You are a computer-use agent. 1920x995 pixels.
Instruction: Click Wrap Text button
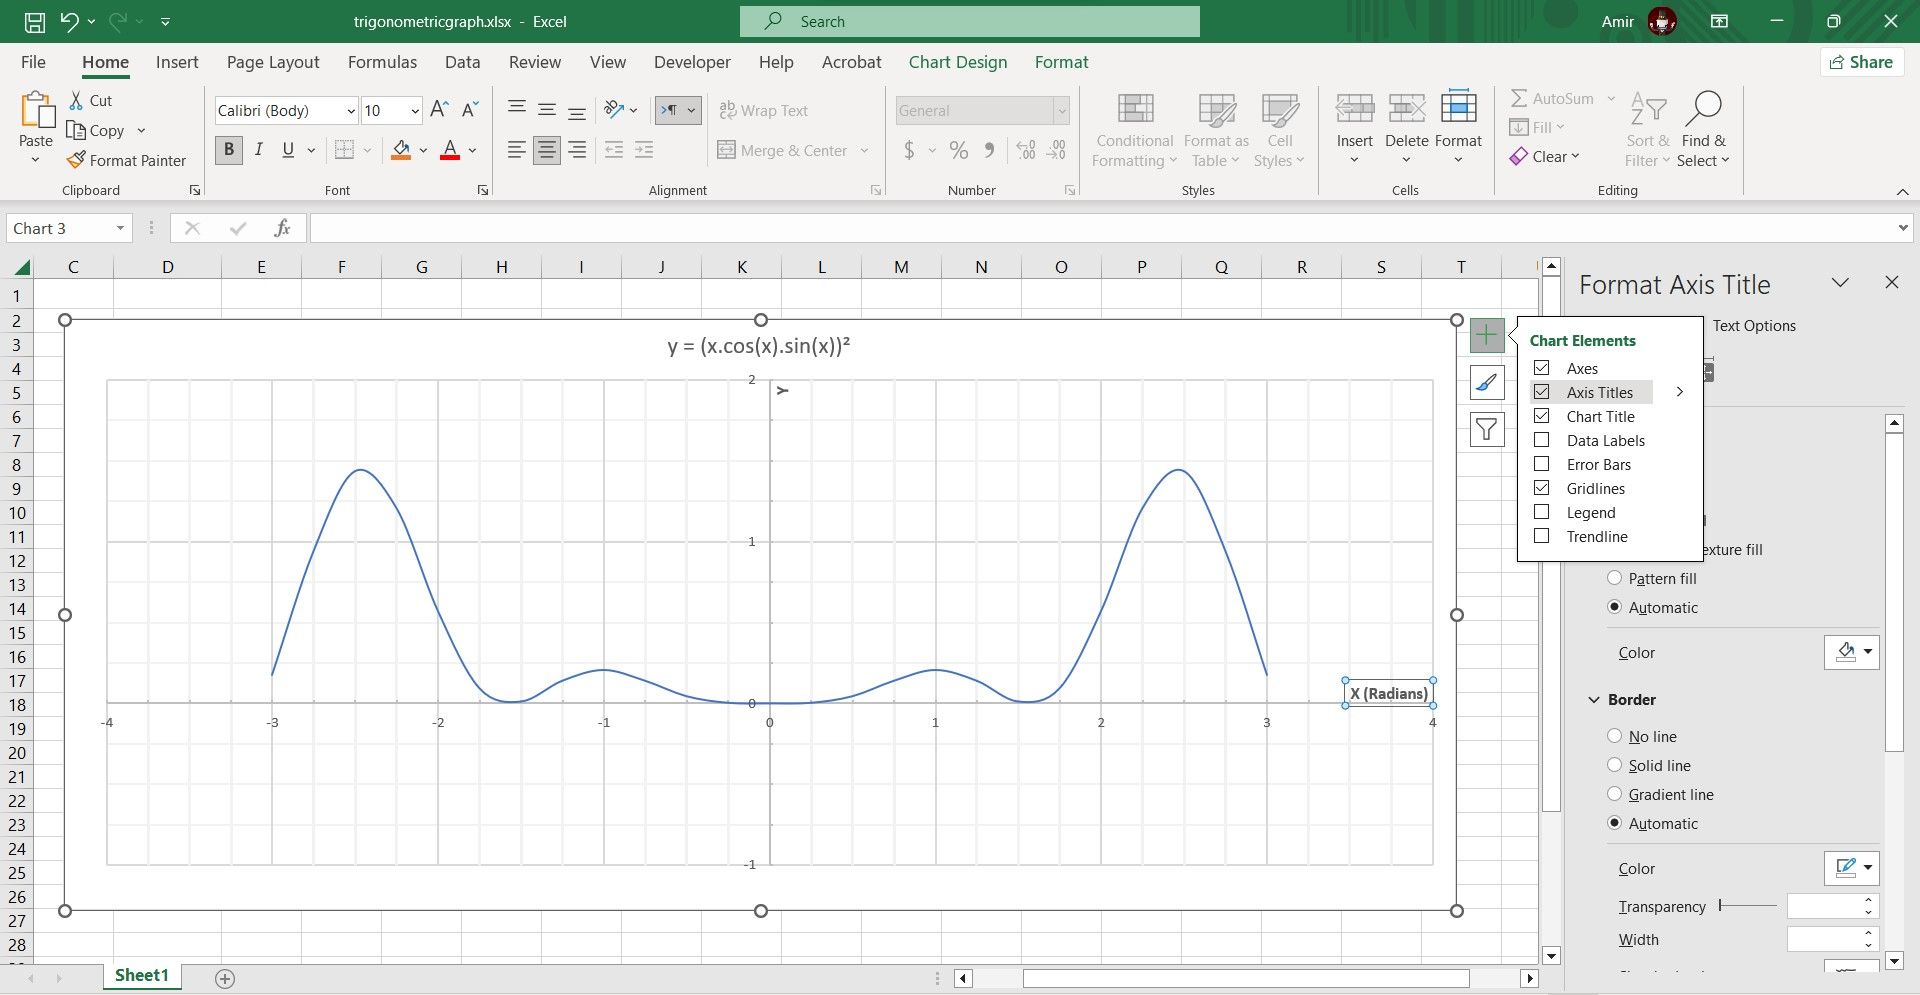click(764, 110)
